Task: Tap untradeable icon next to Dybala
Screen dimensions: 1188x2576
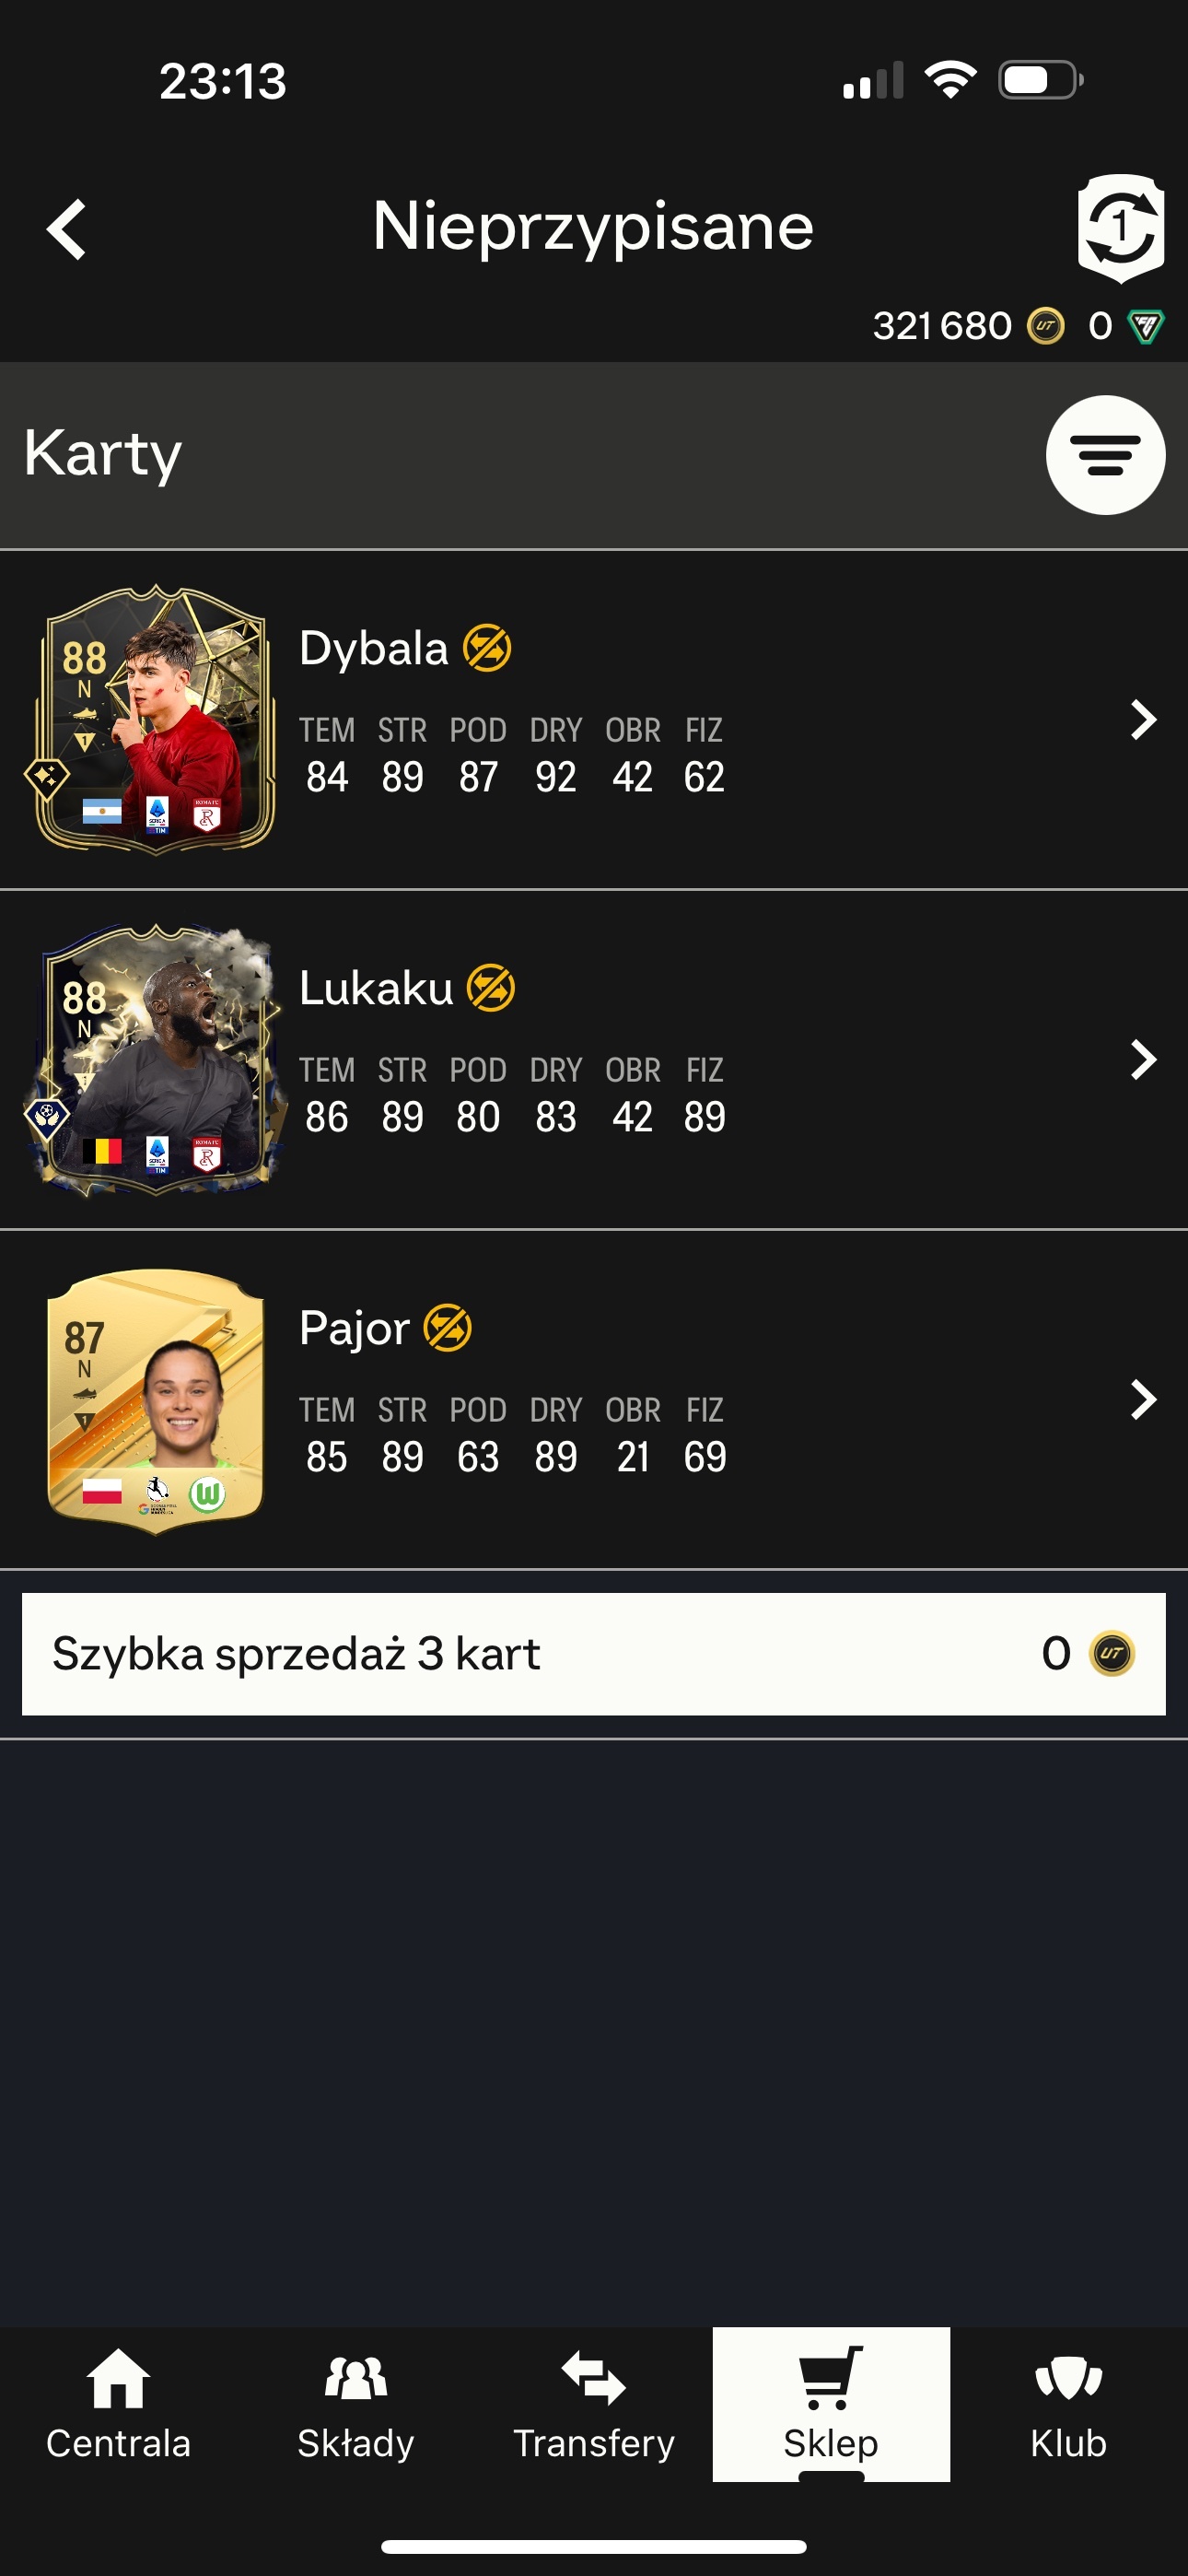Action: click(x=487, y=648)
